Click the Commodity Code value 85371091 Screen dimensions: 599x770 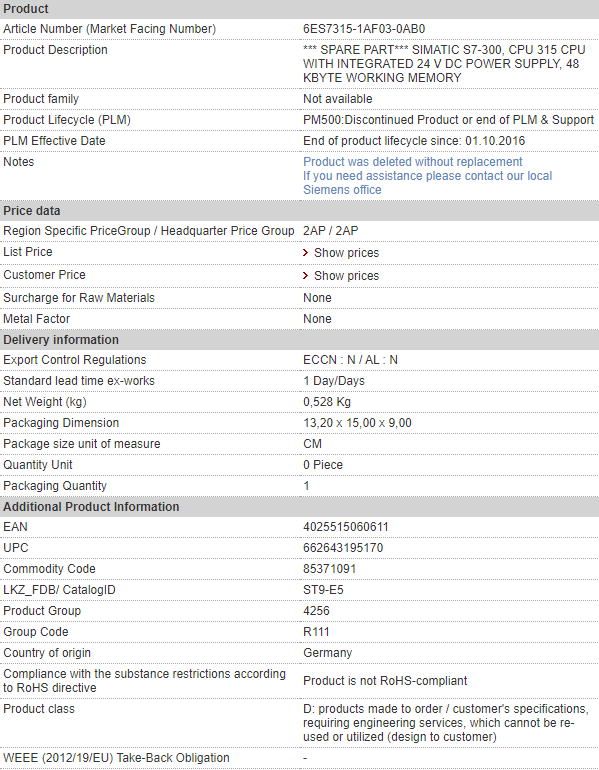point(329,569)
